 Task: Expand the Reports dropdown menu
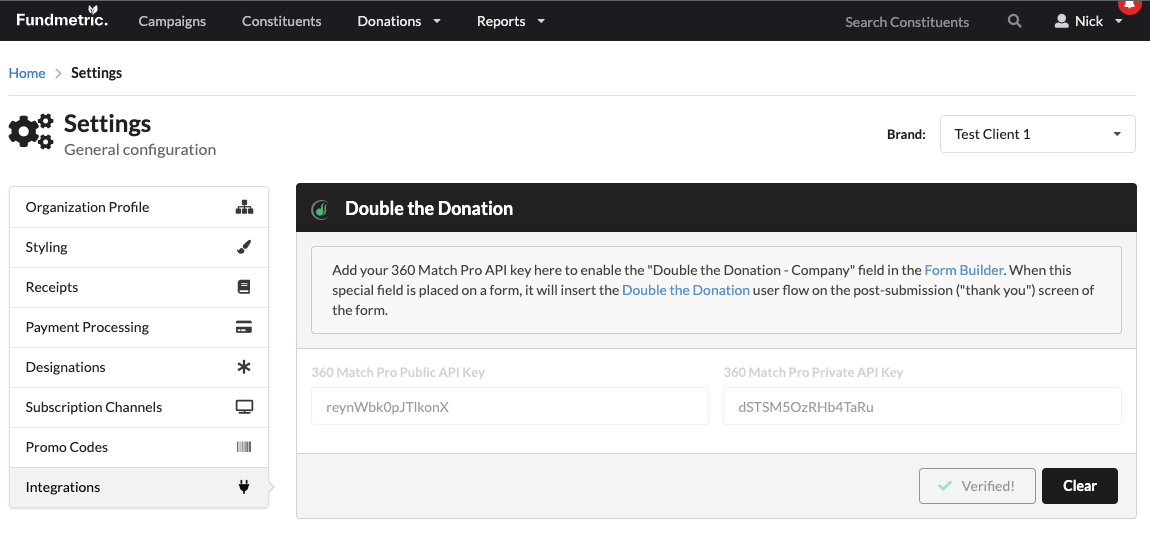tap(511, 21)
